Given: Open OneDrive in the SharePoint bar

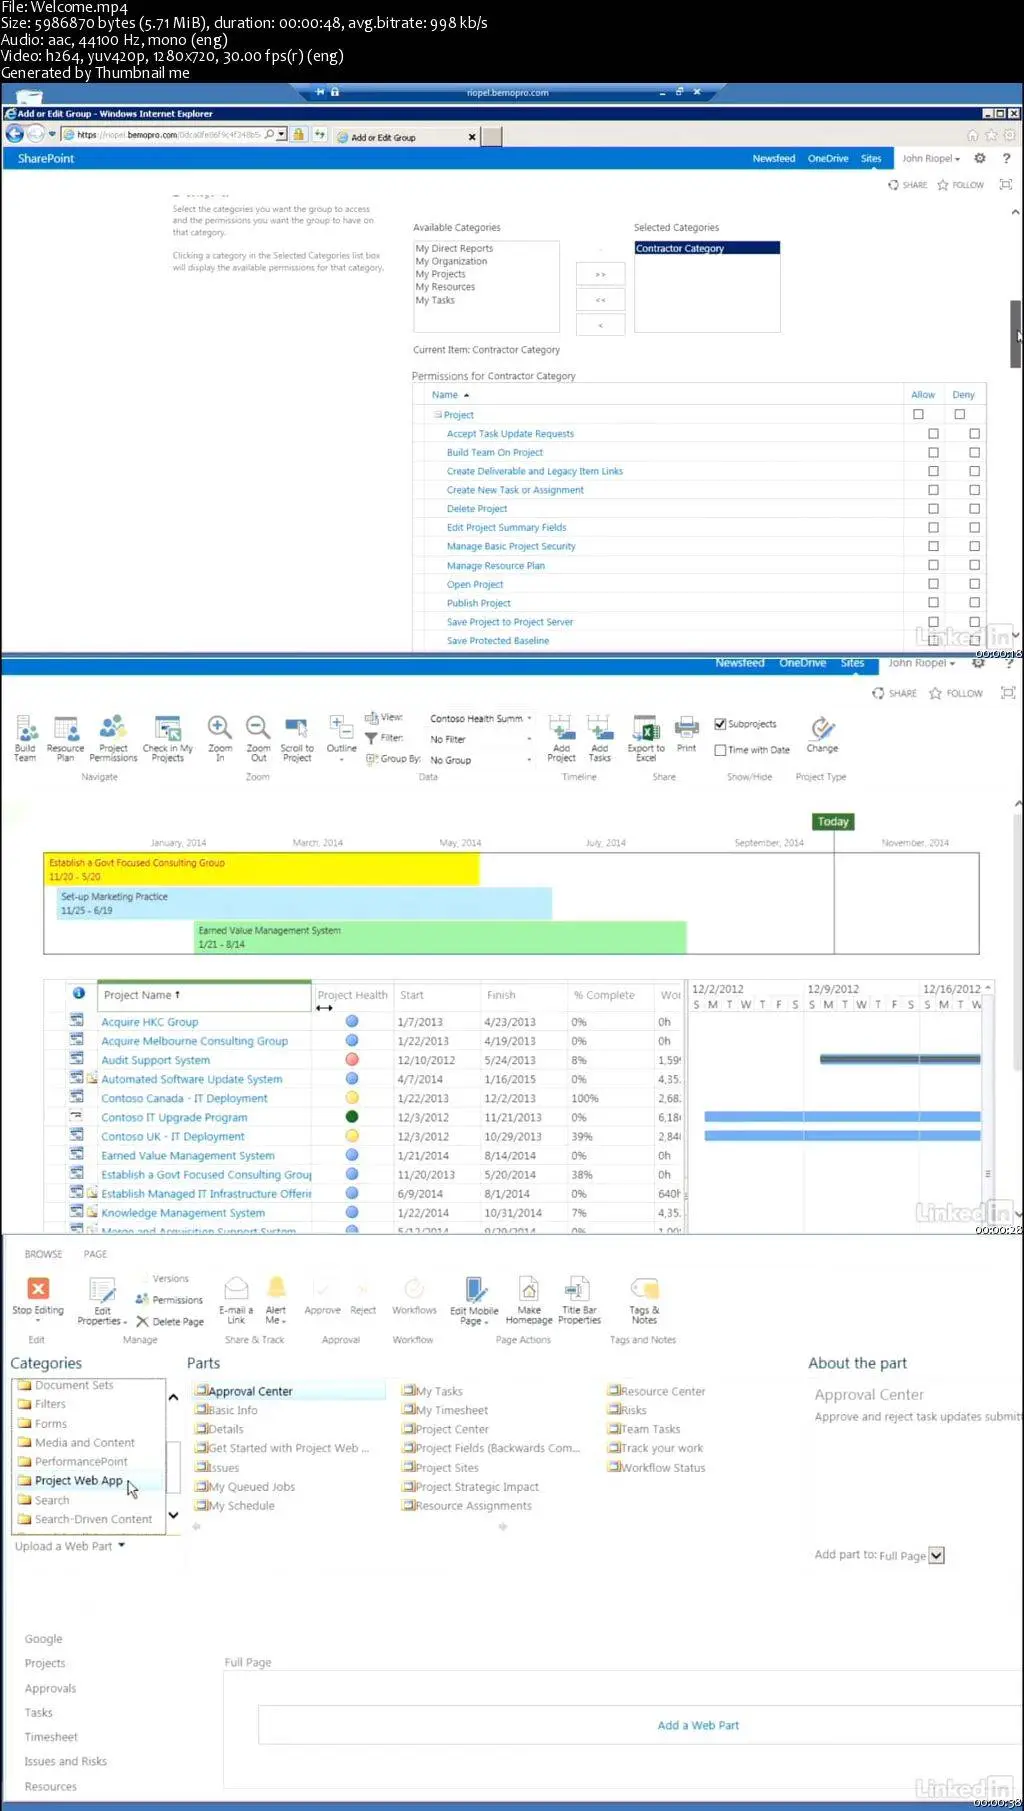Looking at the screenshot, I should point(828,158).
